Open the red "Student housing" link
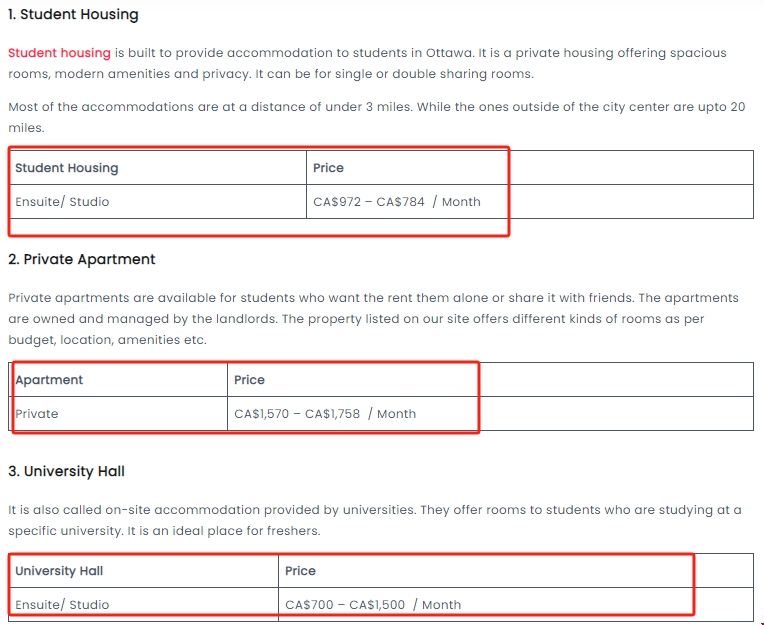Image resolution: width=764 pixels, height=625 pixels. click(x=59, y=52)
